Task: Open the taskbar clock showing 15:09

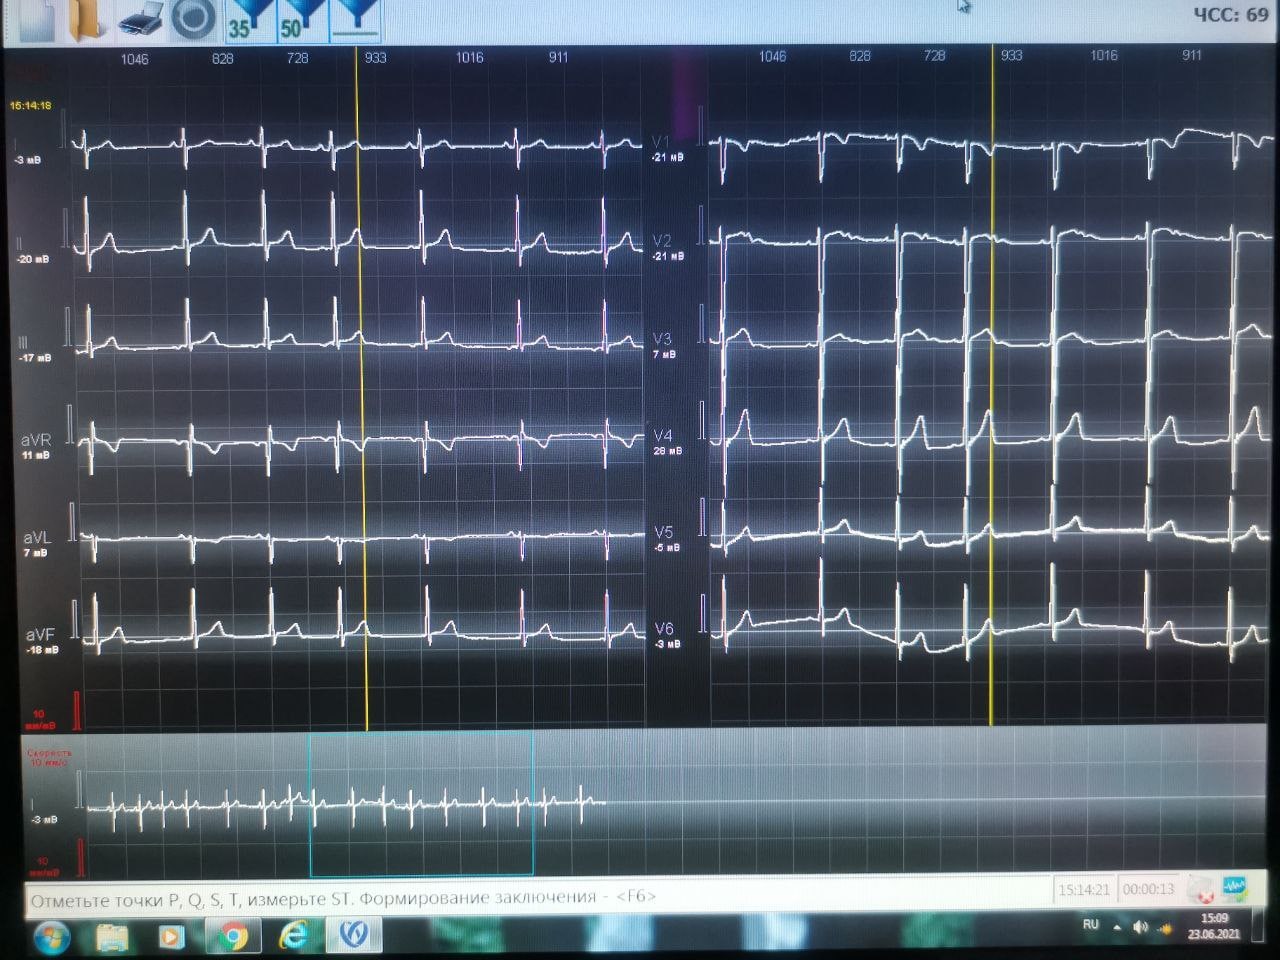Action: (1214, 926)
